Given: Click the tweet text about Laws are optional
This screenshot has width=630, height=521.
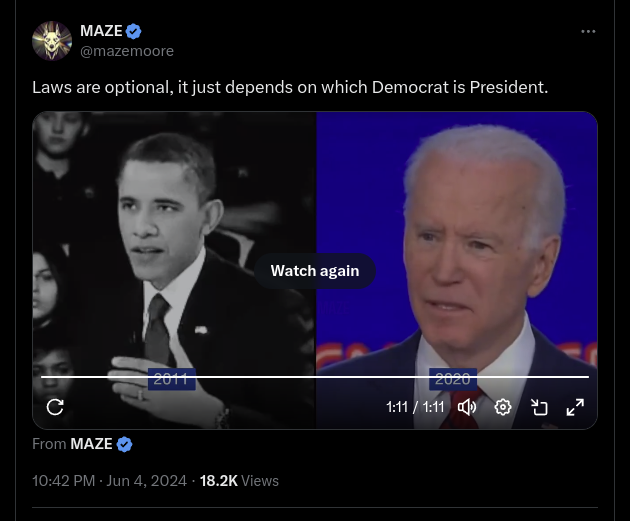Looking at the screenshot, I should coord(290,87).
